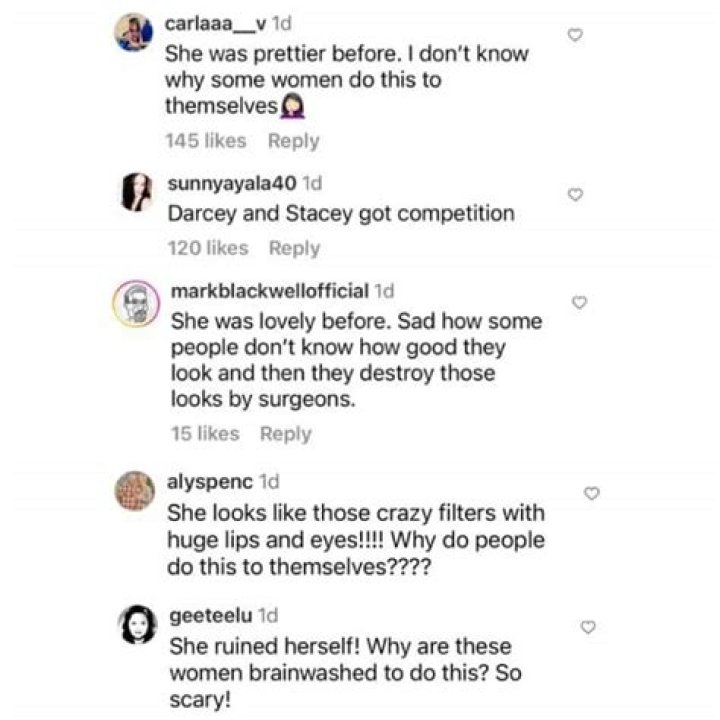Tap heart on markblackwellofficial's comment
The image size is (720, 720).
tap(579, 303)
